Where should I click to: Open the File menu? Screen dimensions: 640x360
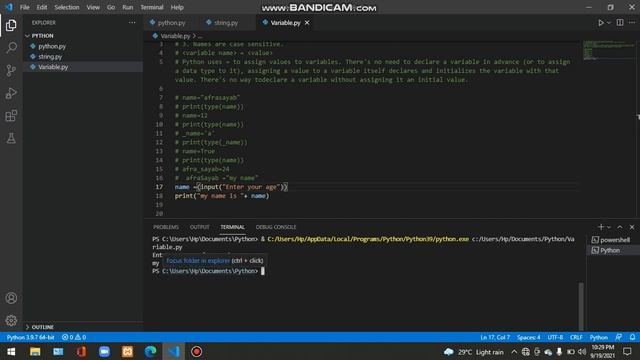pos(24,7)
